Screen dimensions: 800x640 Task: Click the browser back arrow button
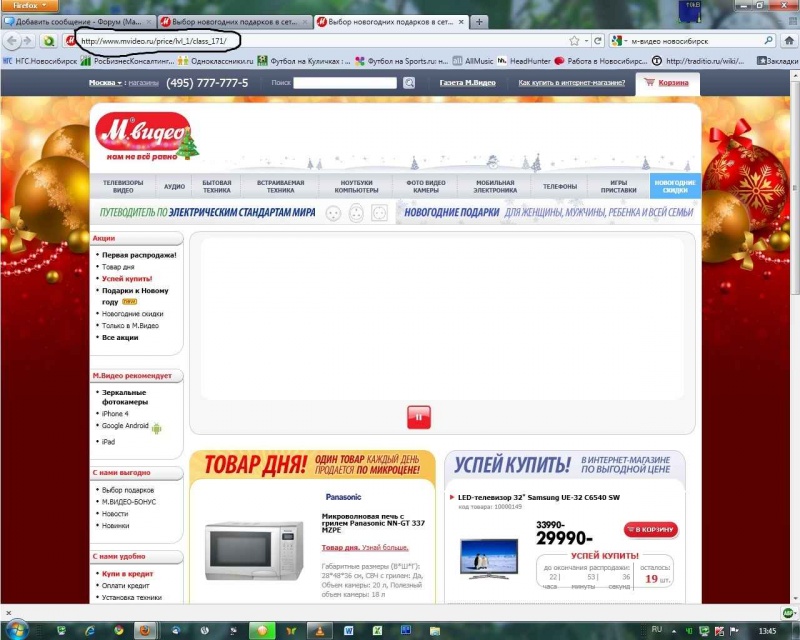coord(13,41)
